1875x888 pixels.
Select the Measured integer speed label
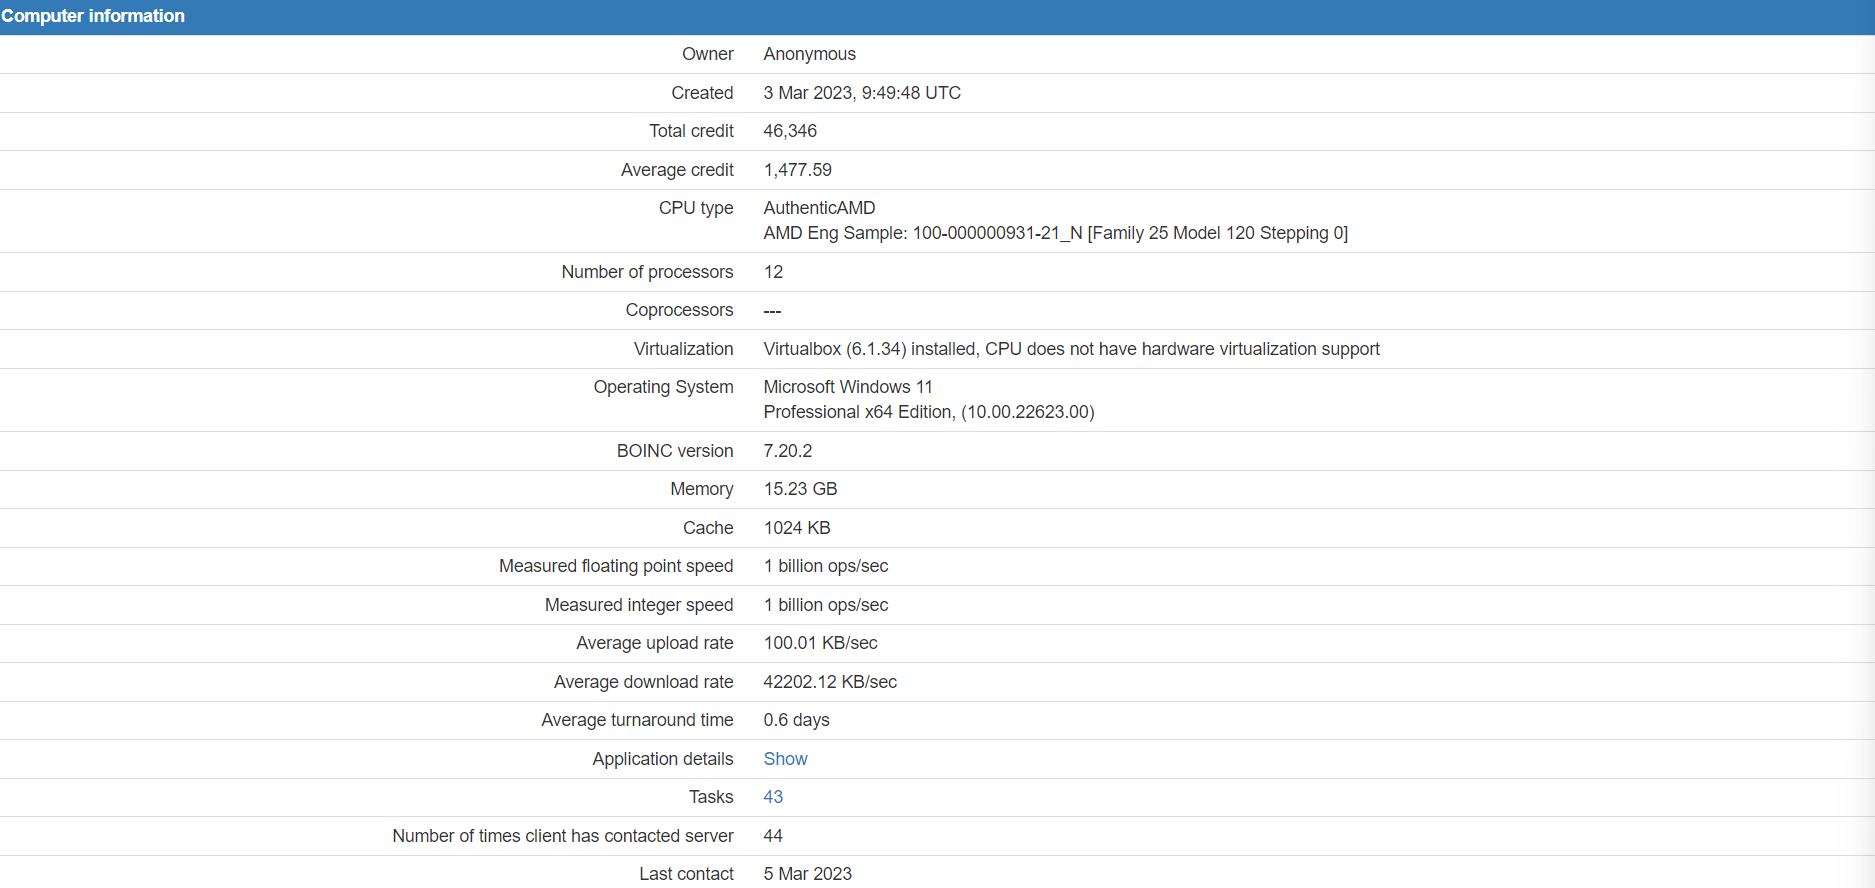(639, 605)
